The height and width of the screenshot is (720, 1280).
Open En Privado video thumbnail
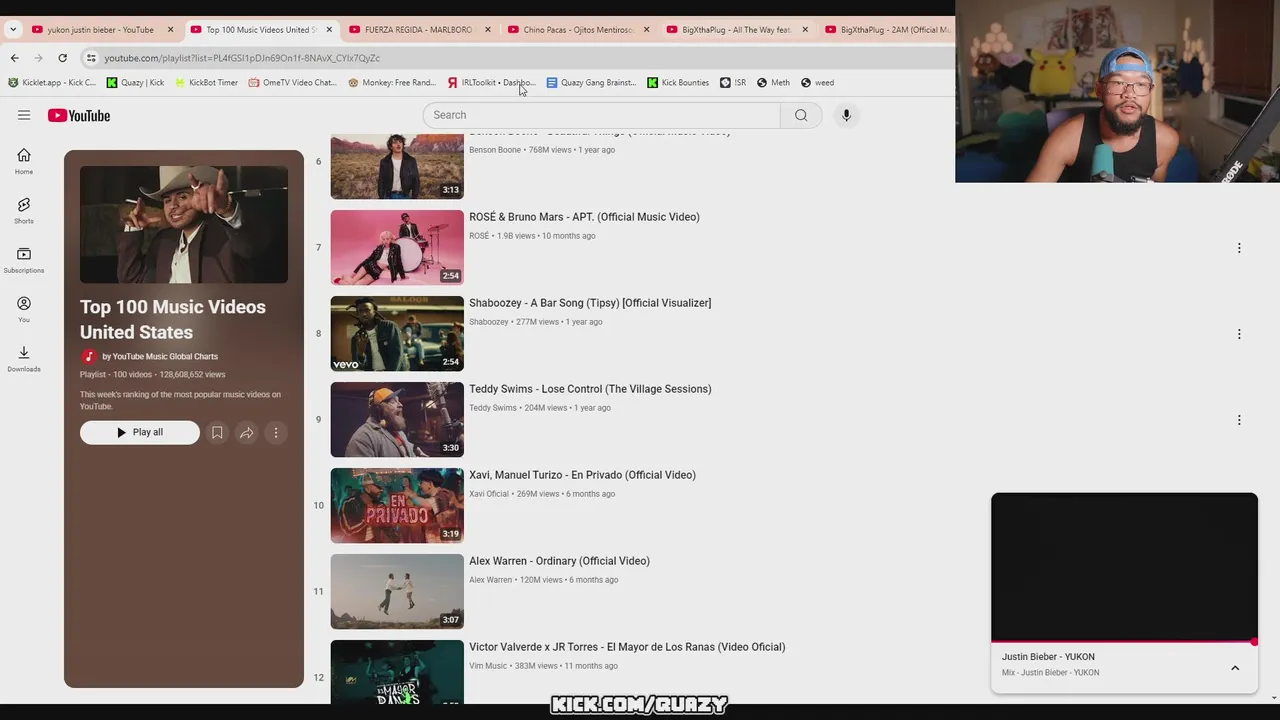[397, 506]
